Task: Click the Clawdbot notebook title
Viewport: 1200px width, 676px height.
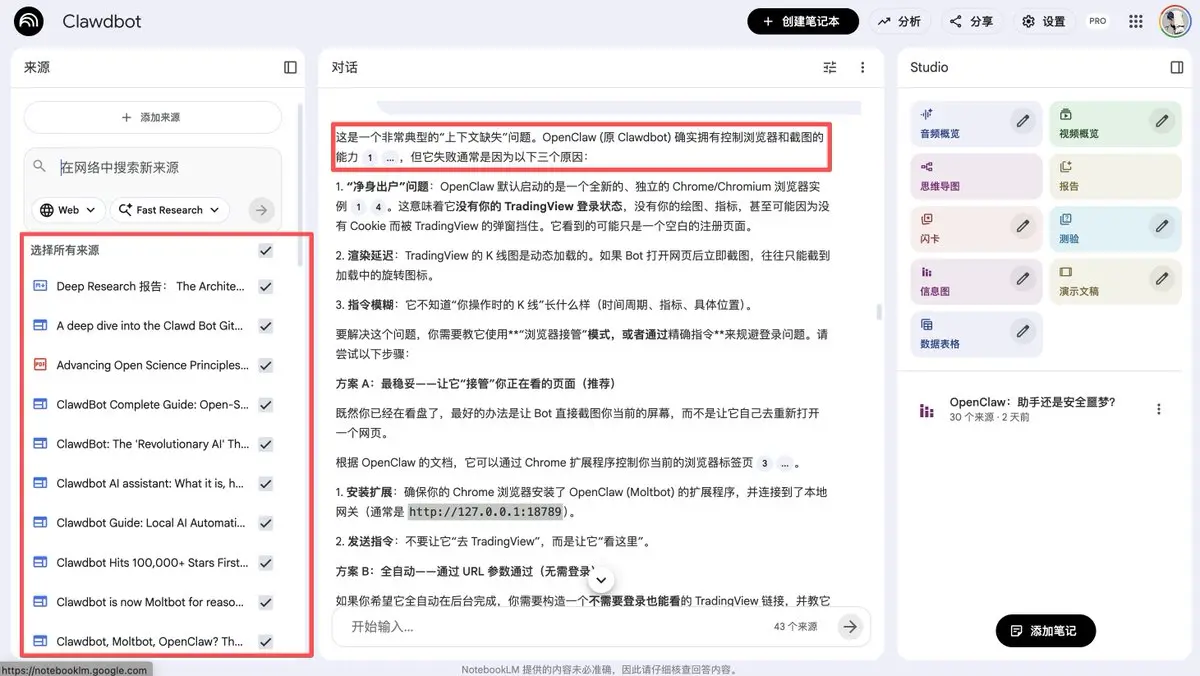Action: [102, 21]
